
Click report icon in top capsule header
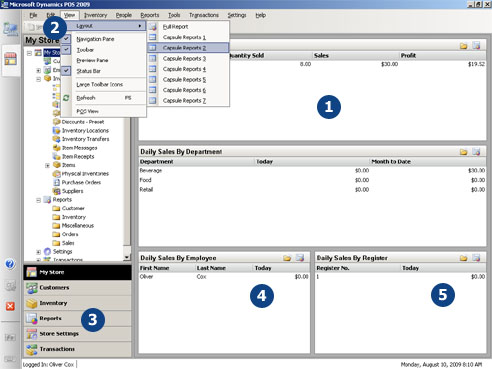[476, 46]
